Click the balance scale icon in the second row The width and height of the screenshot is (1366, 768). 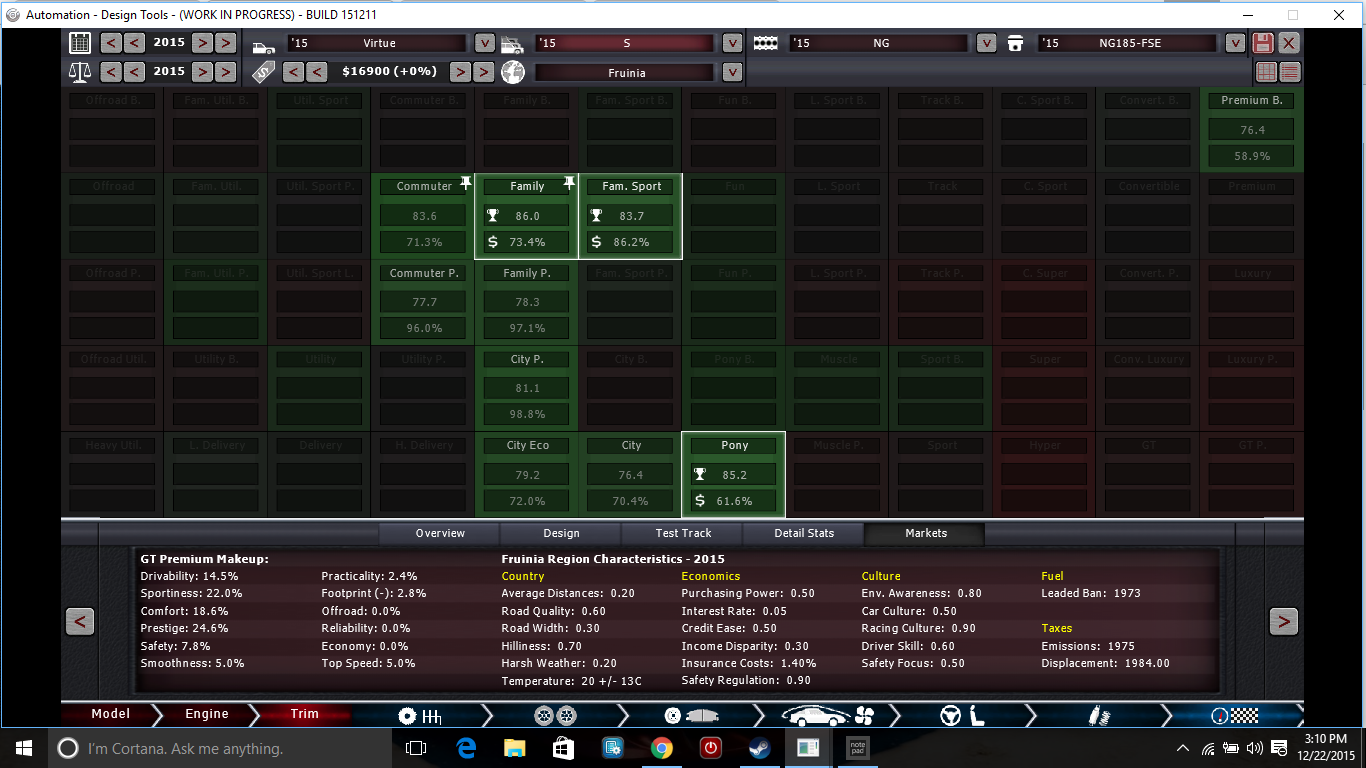click(x=80, y=72)
